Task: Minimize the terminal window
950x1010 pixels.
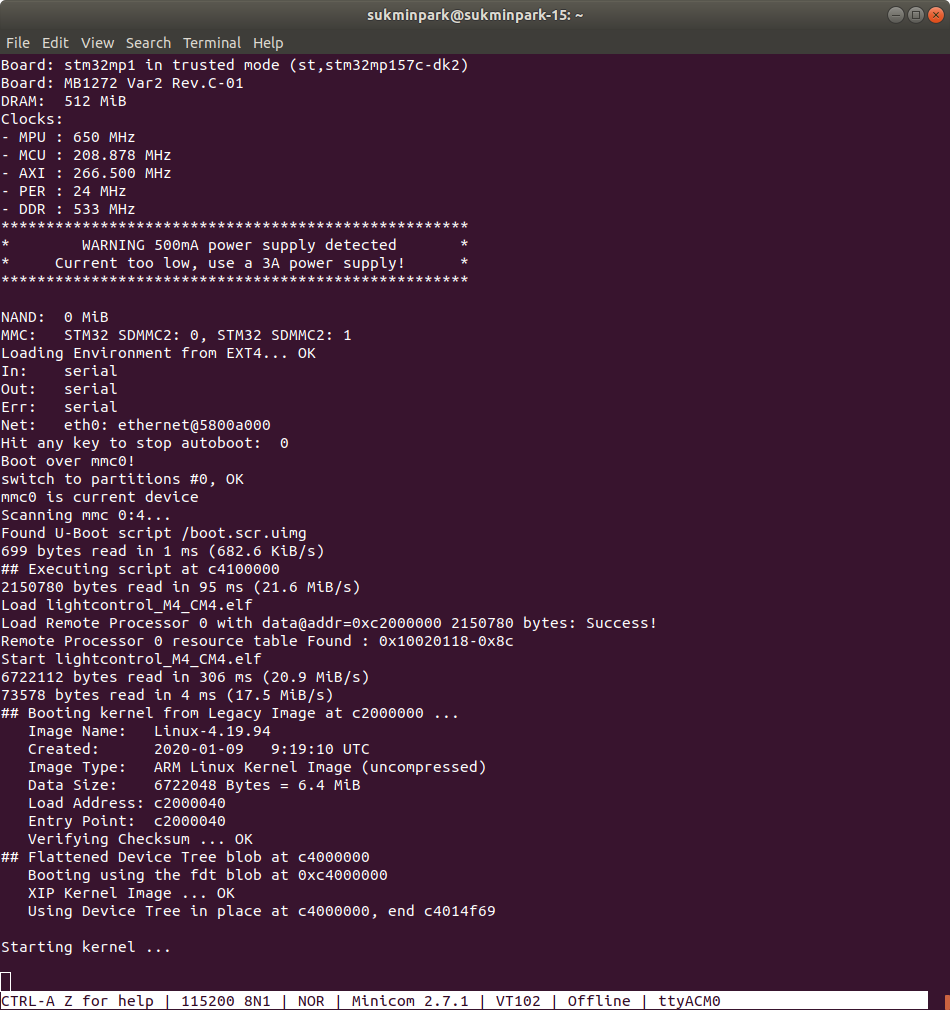Action: coord(895,15)
